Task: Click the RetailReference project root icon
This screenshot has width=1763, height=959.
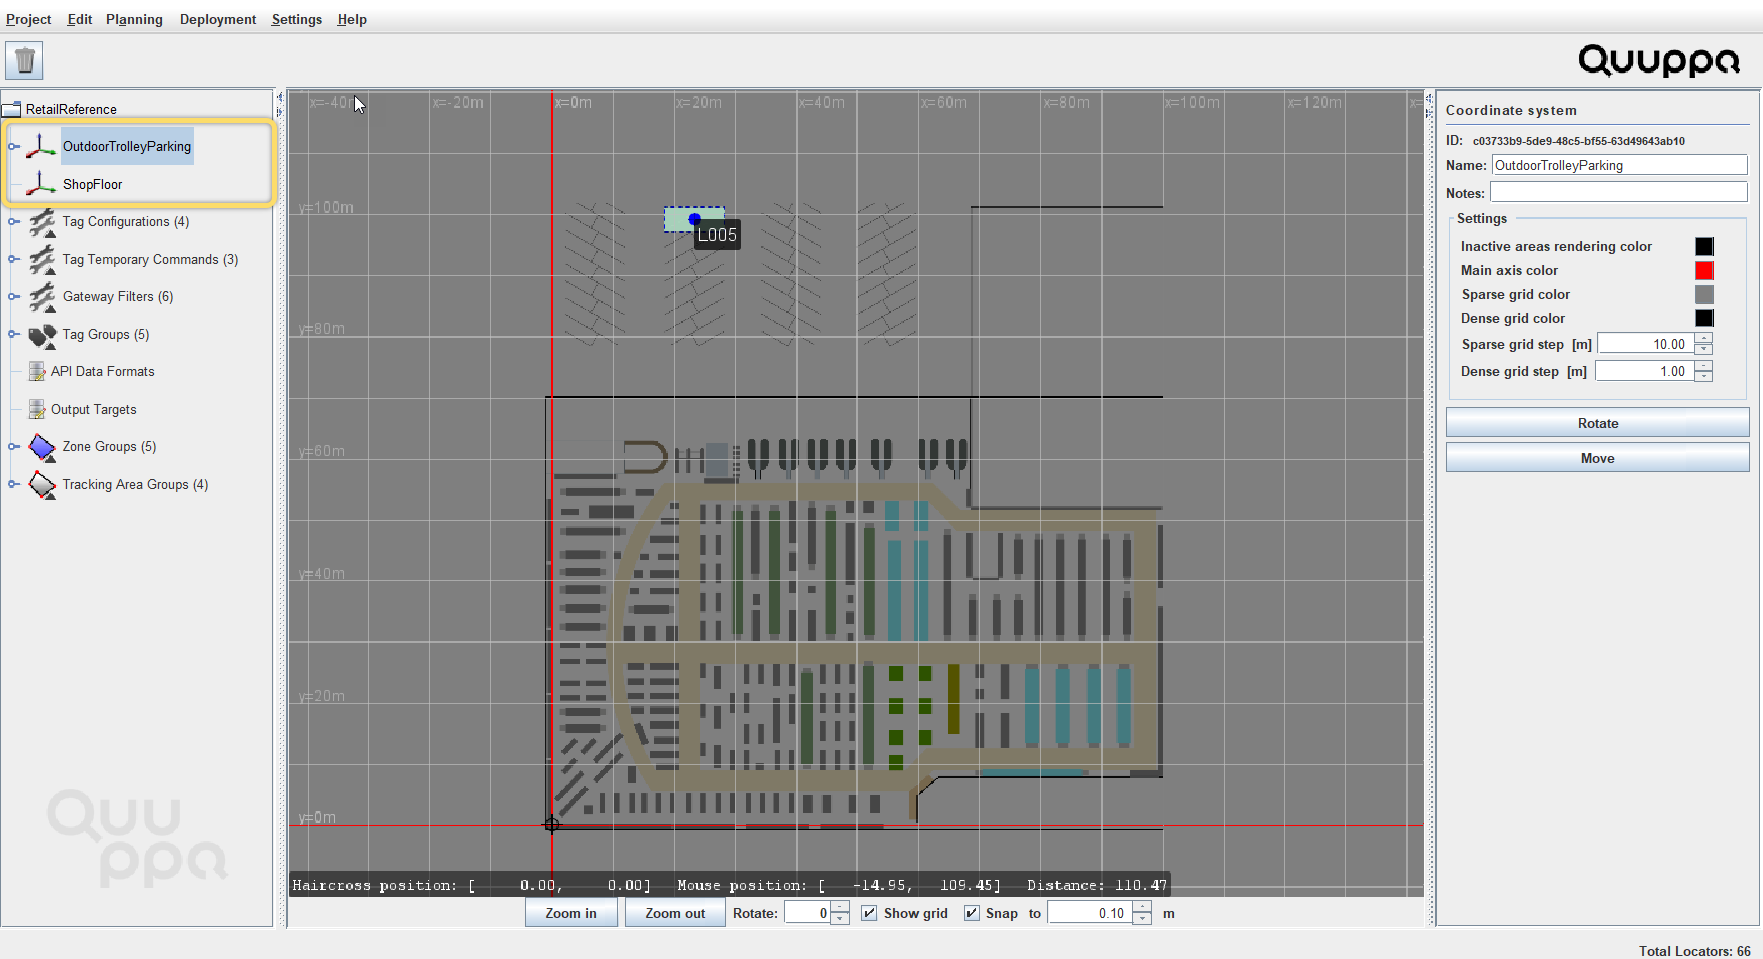Action: tap(11, 109)
